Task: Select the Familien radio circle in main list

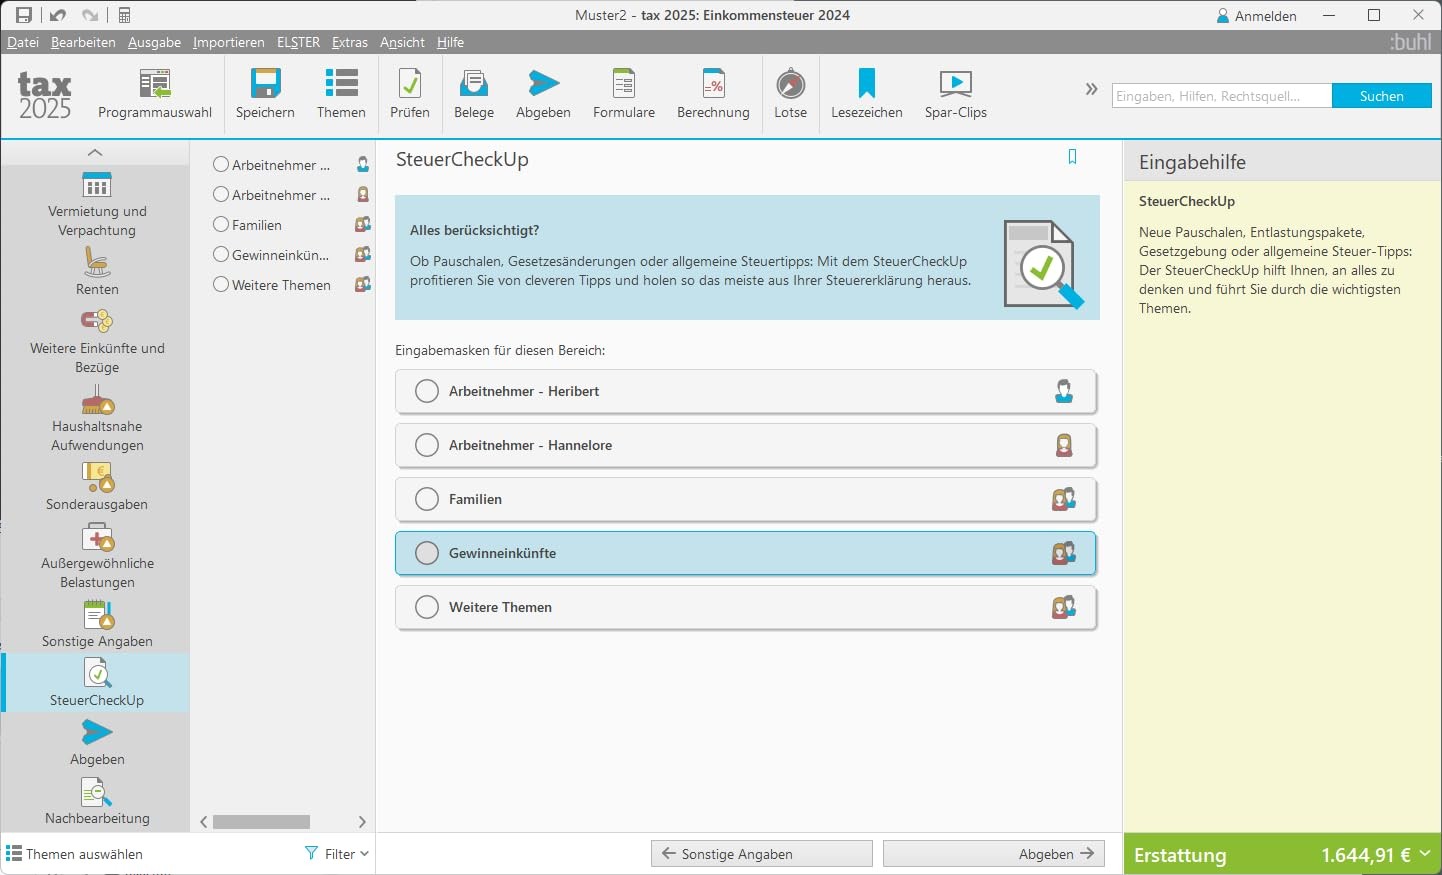Action: click(427, 499)
